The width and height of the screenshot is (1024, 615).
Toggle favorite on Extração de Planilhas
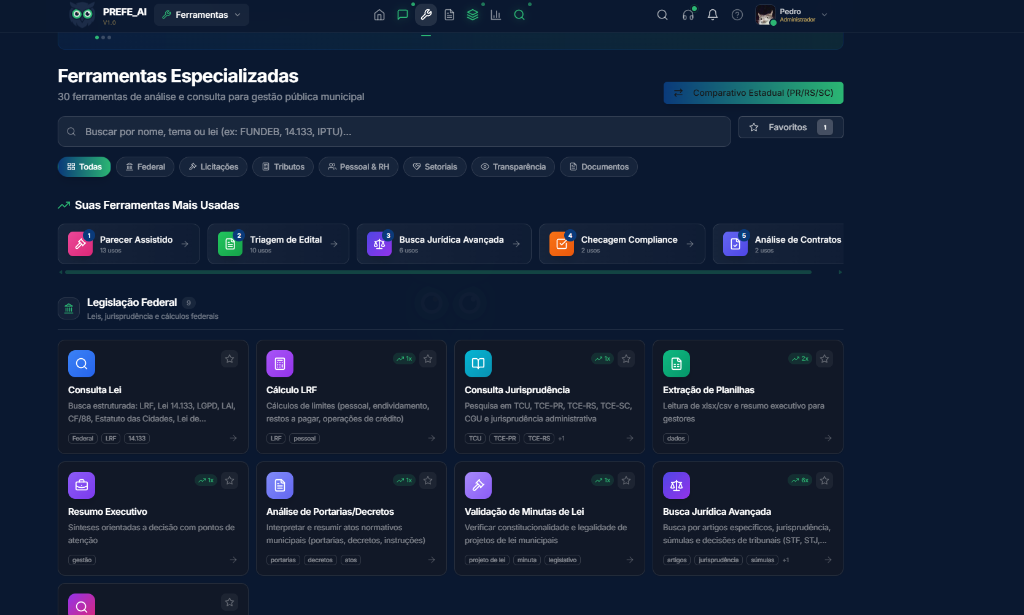(824, 358)
